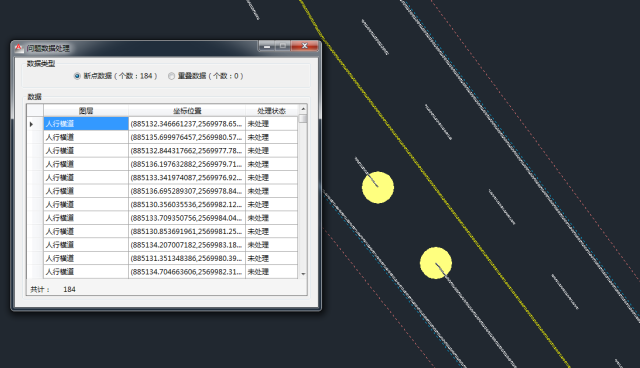Select the coordinate cell starting with 885132.844317662
The height and width of the screenshot is (368, 640).
pyautogui.click(x=187, y=151)
